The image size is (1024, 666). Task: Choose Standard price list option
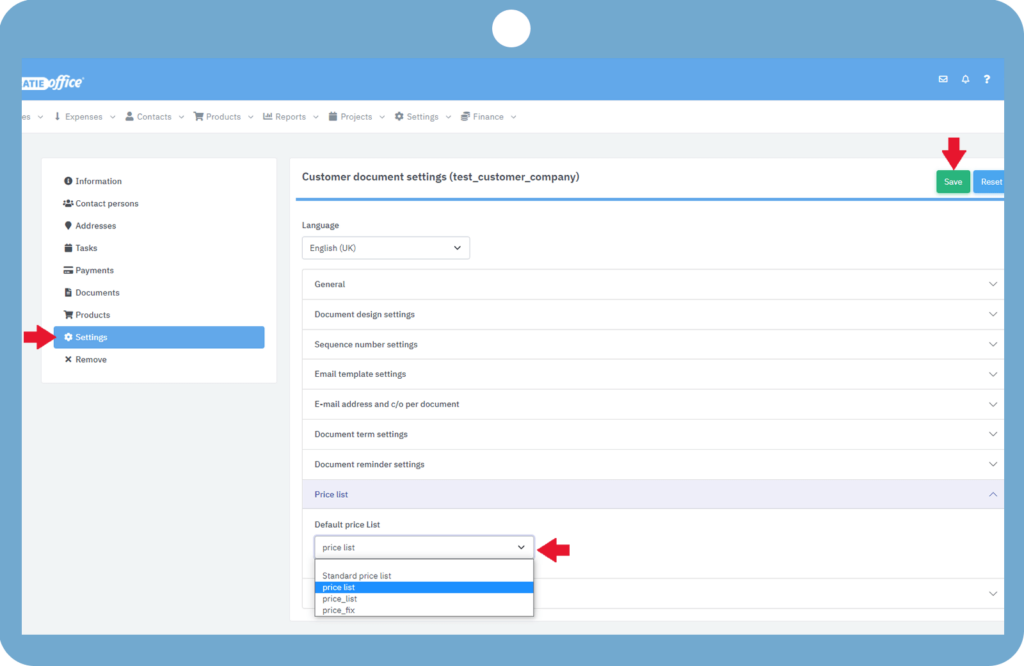[x=424, y=576]
